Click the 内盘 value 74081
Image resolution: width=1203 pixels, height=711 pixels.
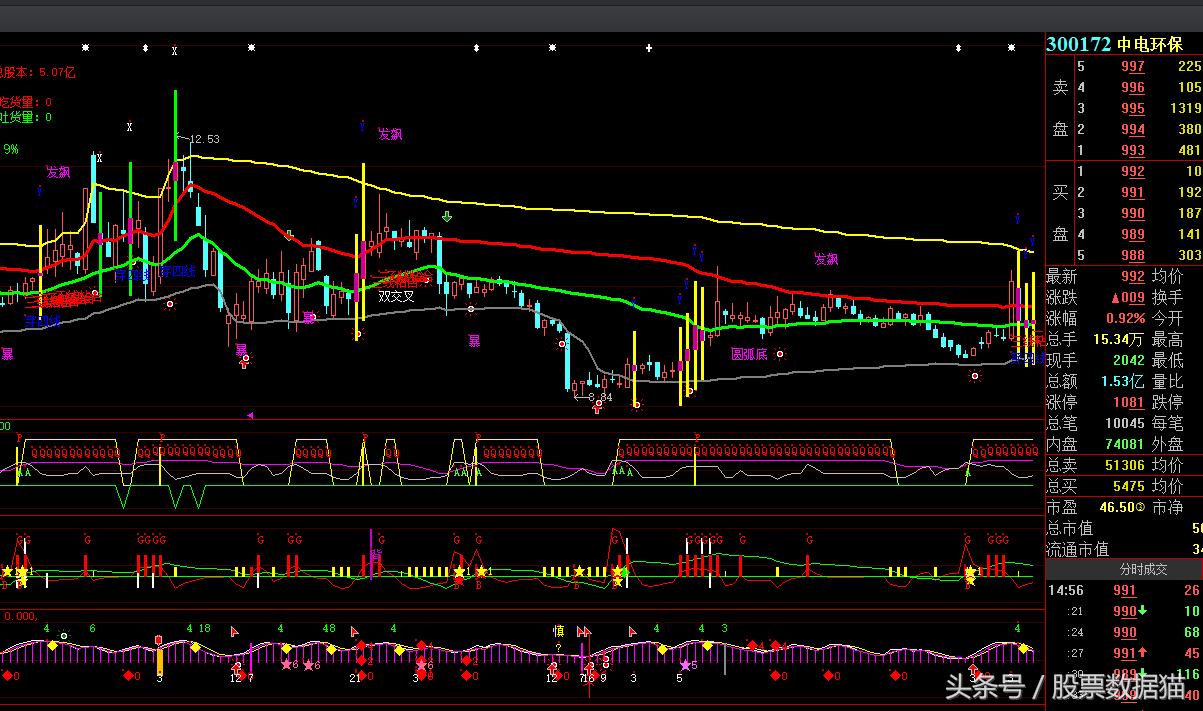point(1125,444)
